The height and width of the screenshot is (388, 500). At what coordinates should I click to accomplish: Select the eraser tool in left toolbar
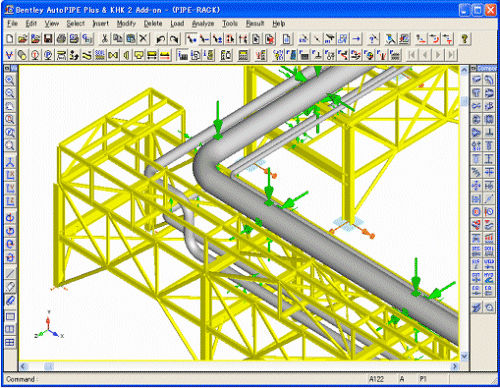[x=10, y=287]
